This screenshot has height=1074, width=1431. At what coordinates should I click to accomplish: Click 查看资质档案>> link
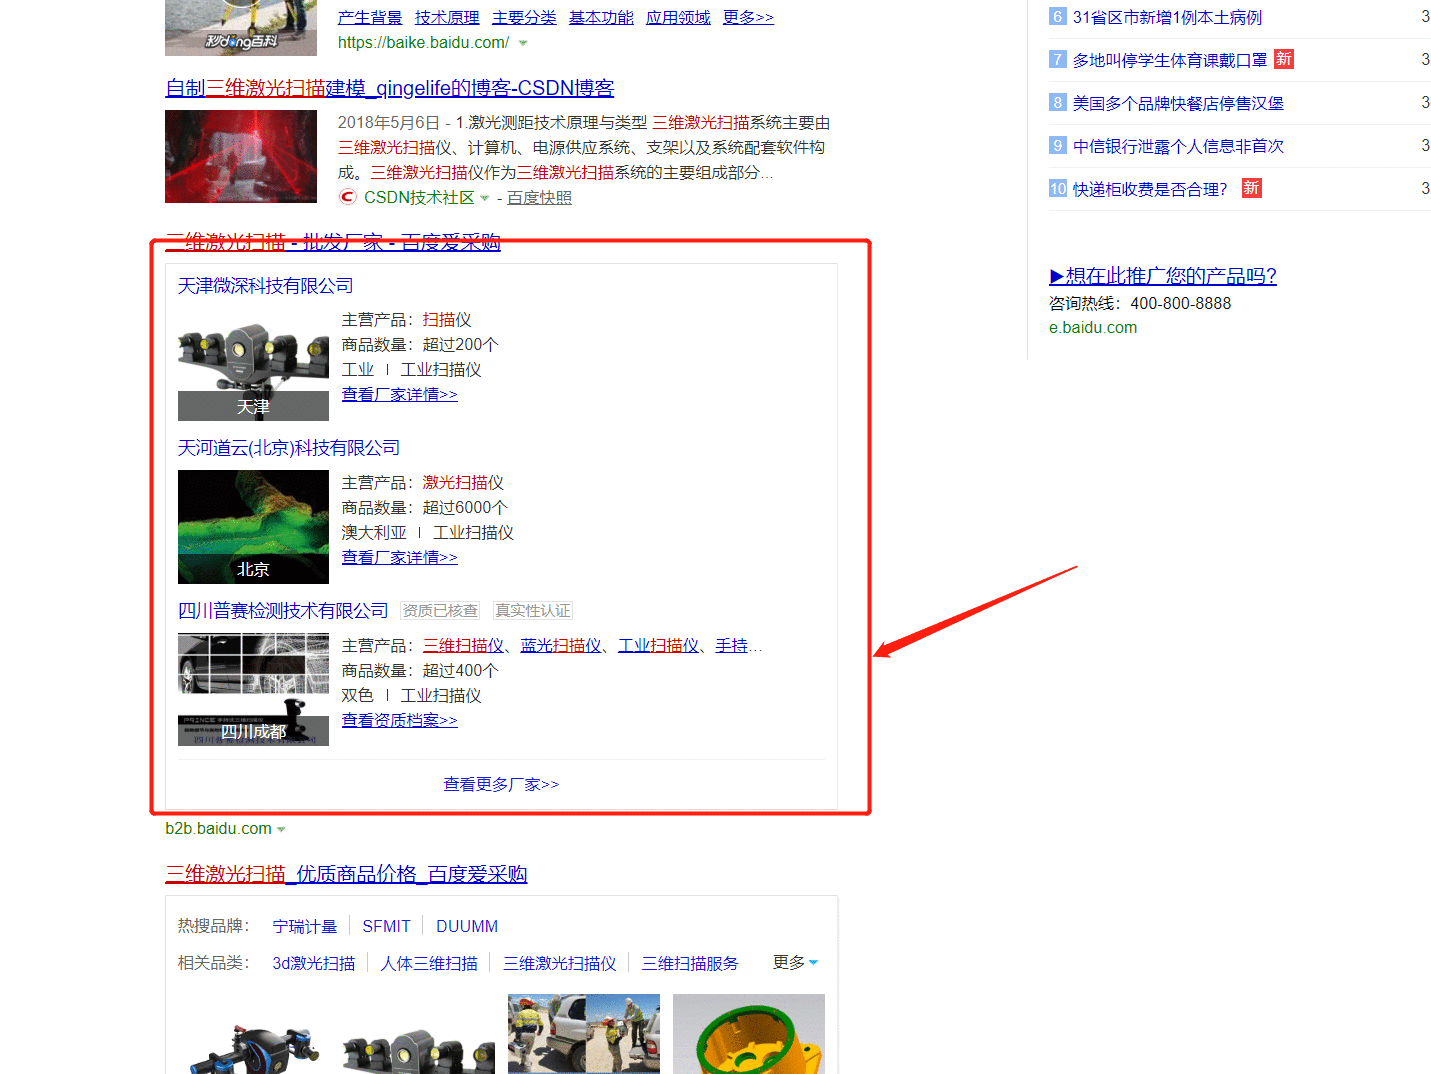[x=399, y=721]
